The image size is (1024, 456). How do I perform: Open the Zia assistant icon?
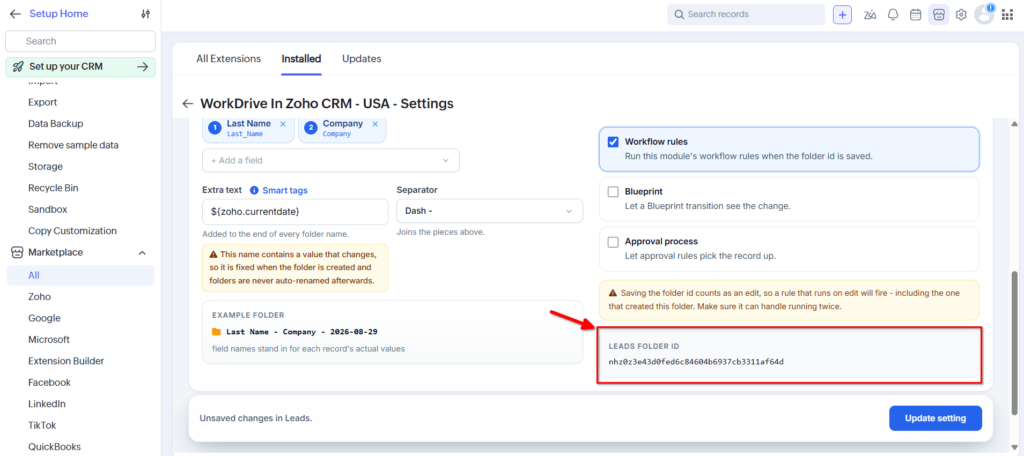click(x=870, y=14)
